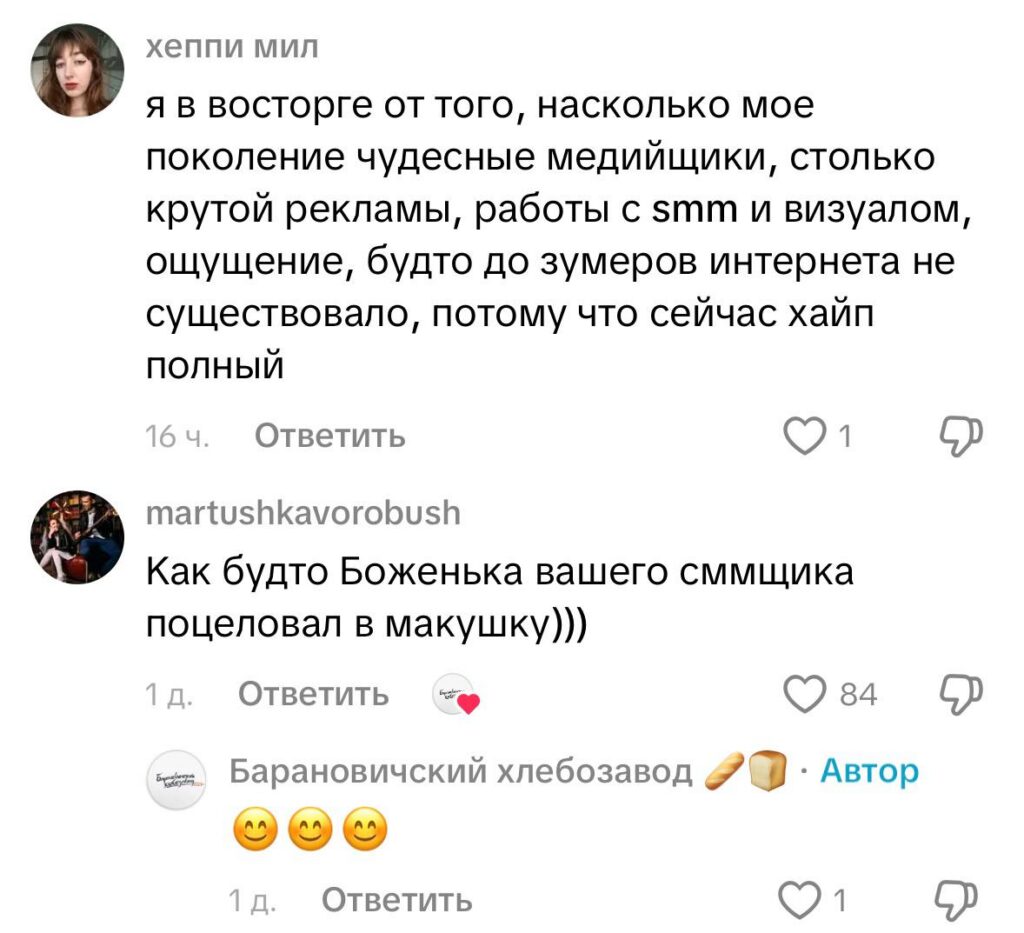Open the martushkavorobush username link
1024x933 pixels.
pos(303,513)
